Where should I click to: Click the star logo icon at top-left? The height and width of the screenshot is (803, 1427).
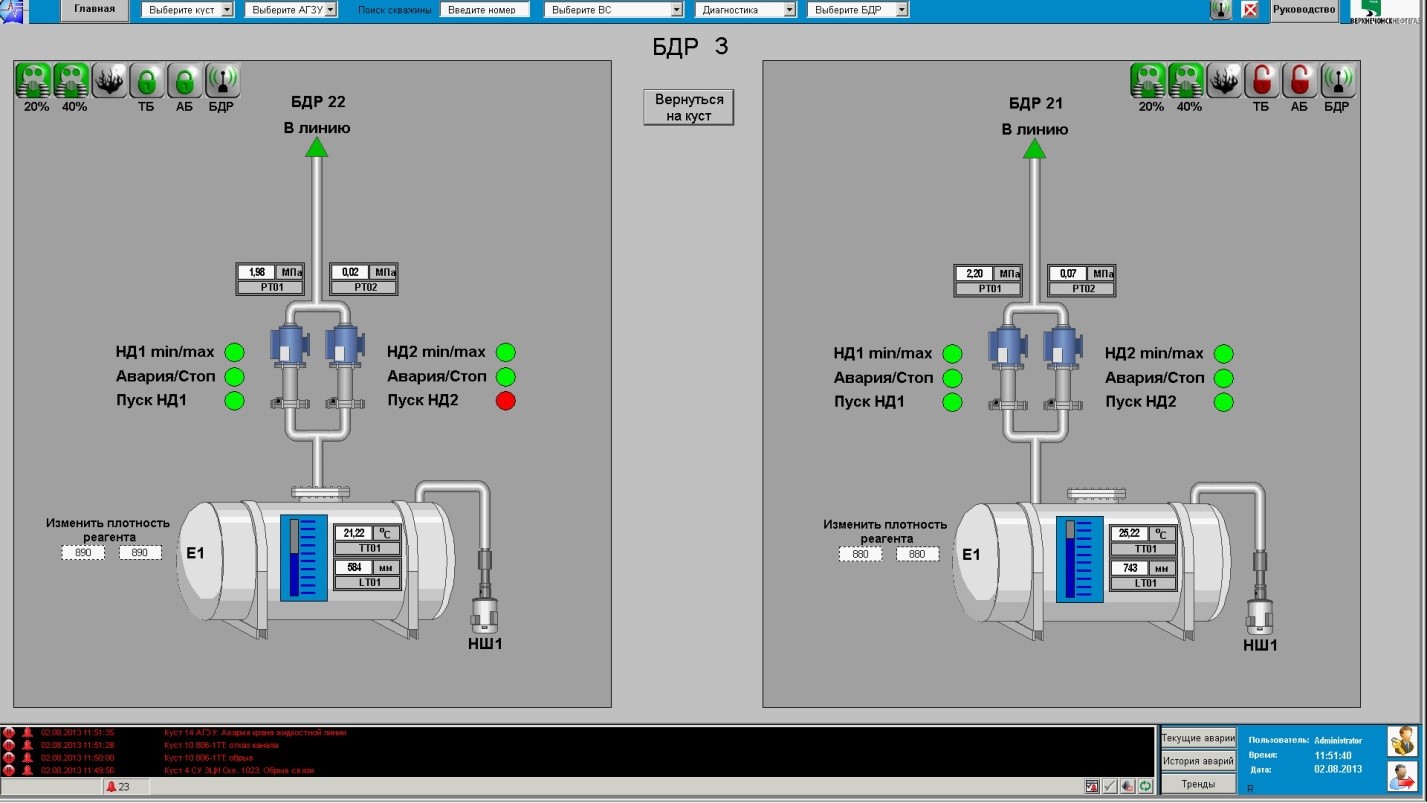point(11,11)
